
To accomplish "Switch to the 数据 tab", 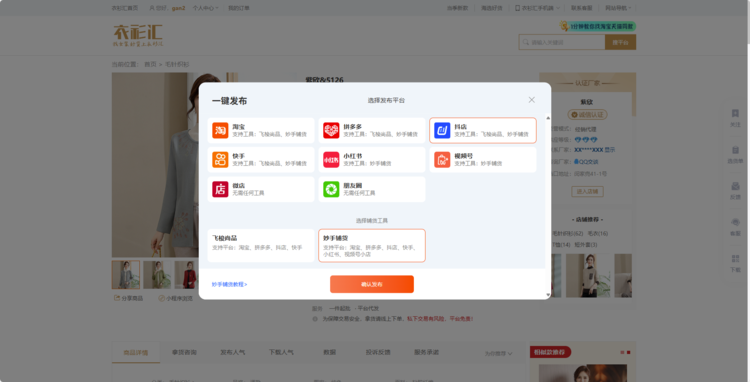I will [330, 352].
